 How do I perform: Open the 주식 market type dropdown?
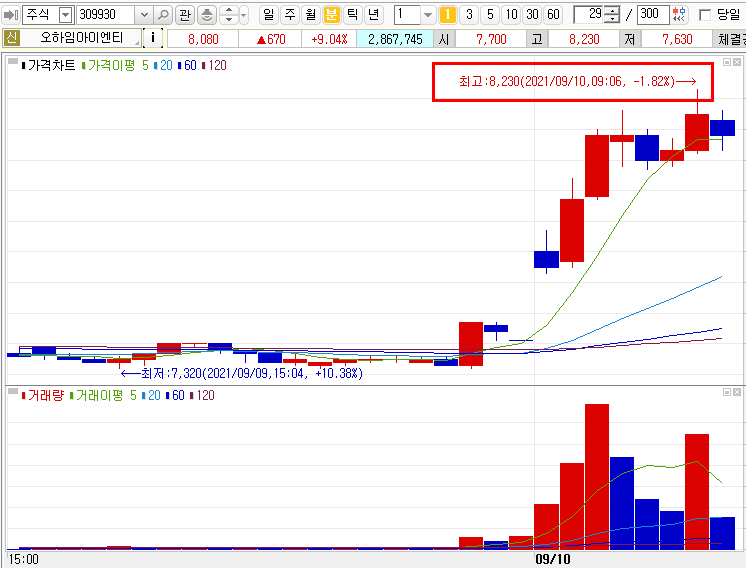click(x=66, y=15)
